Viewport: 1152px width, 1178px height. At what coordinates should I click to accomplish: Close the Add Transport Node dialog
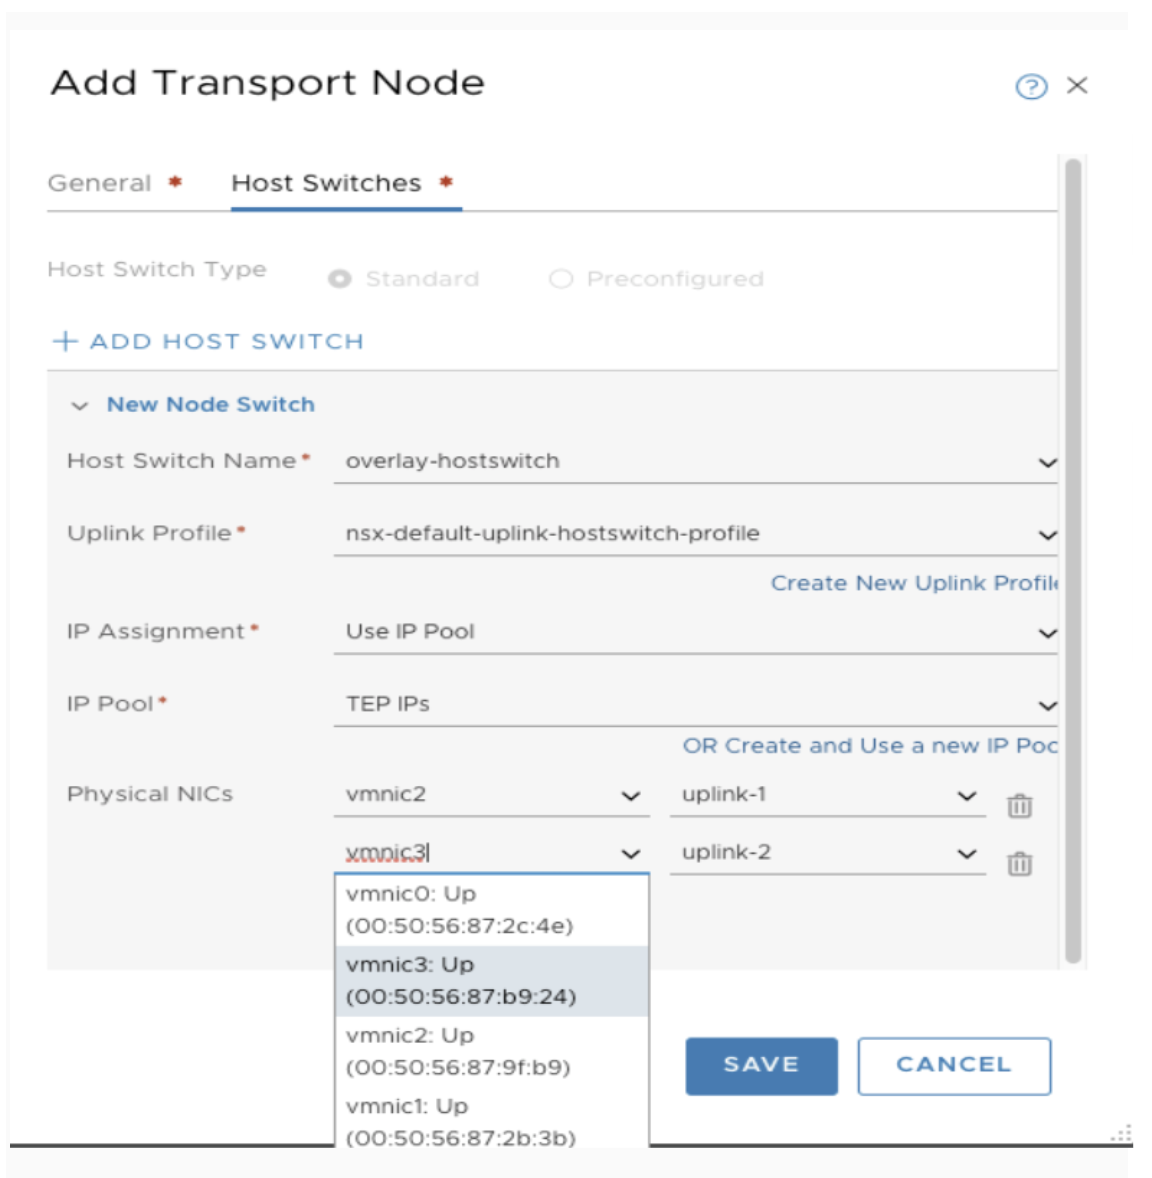pyautogui.click(x=1077, y=86)
